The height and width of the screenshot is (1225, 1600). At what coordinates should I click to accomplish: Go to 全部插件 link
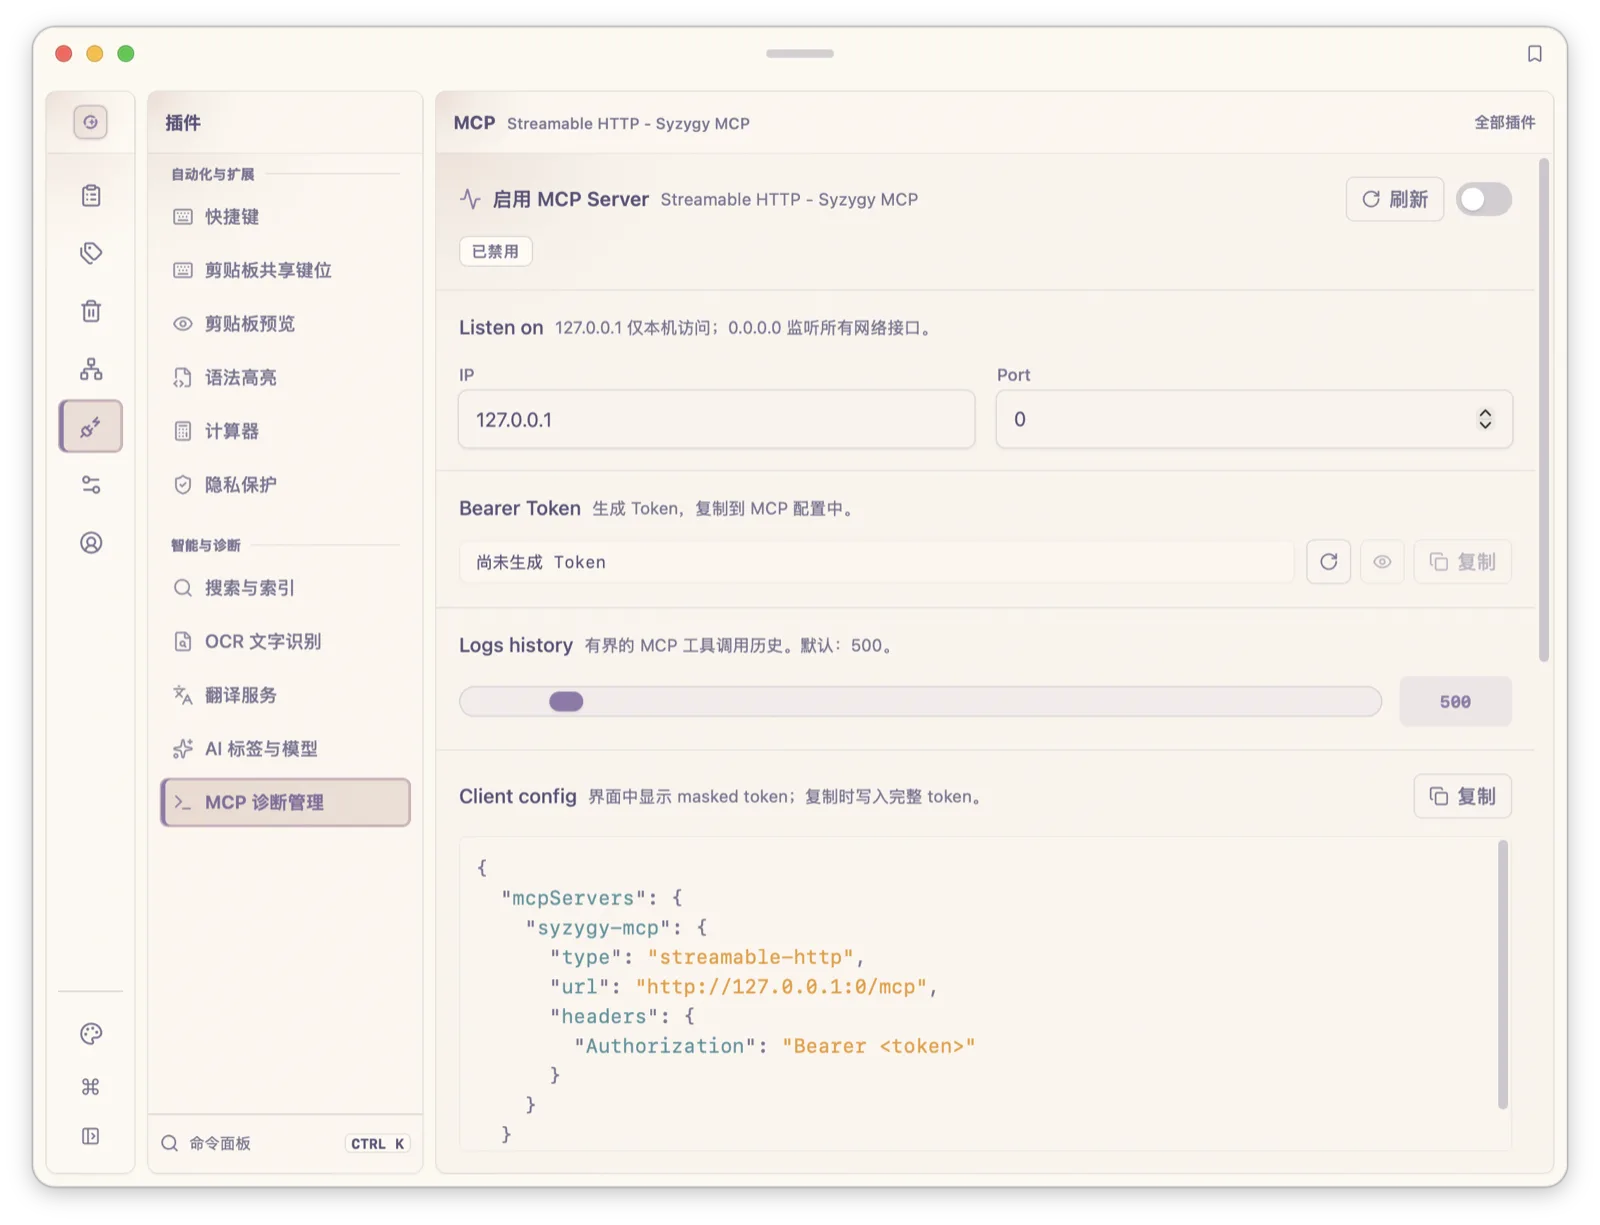1505,122
